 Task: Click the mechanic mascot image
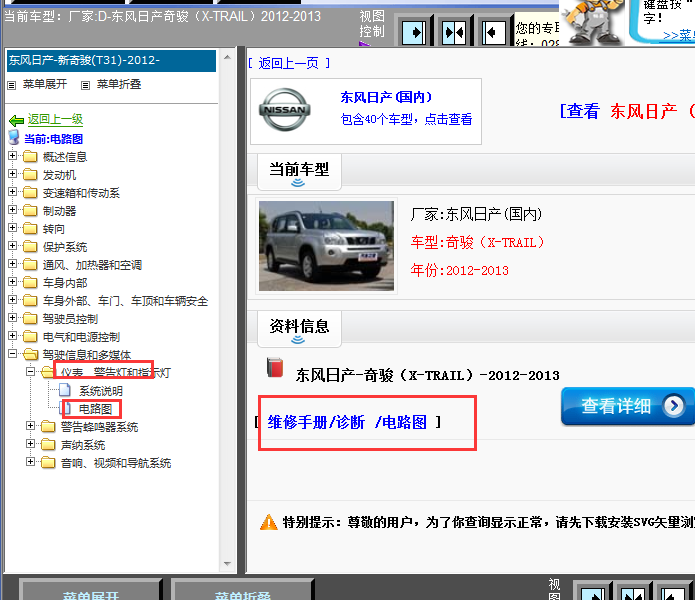pos(593,22)
